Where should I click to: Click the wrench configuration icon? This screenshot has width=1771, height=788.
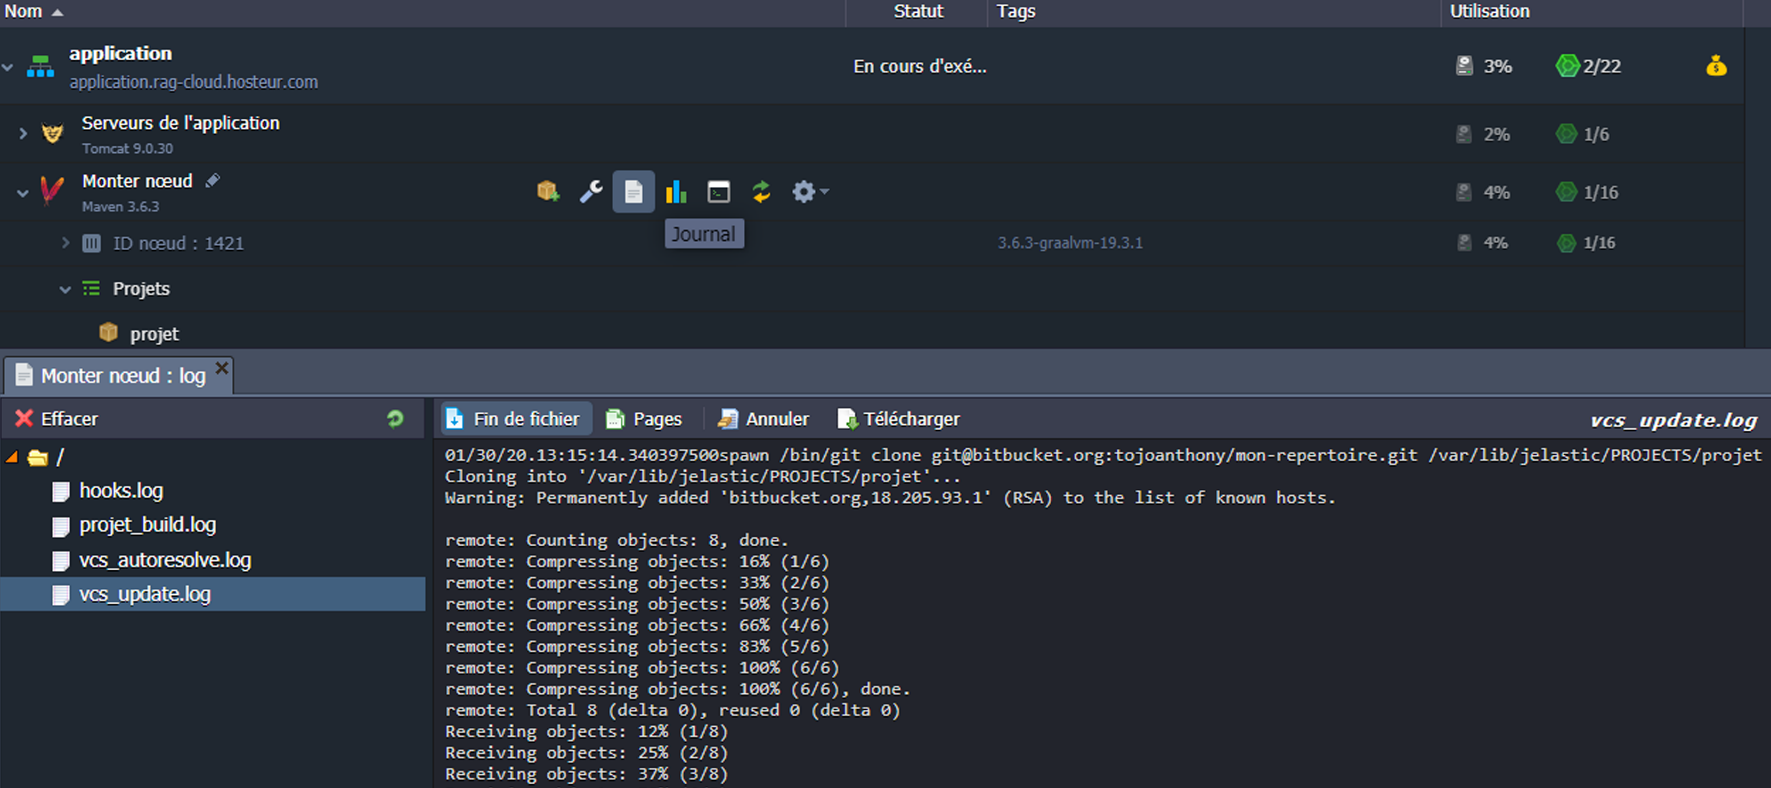(591, 192)
